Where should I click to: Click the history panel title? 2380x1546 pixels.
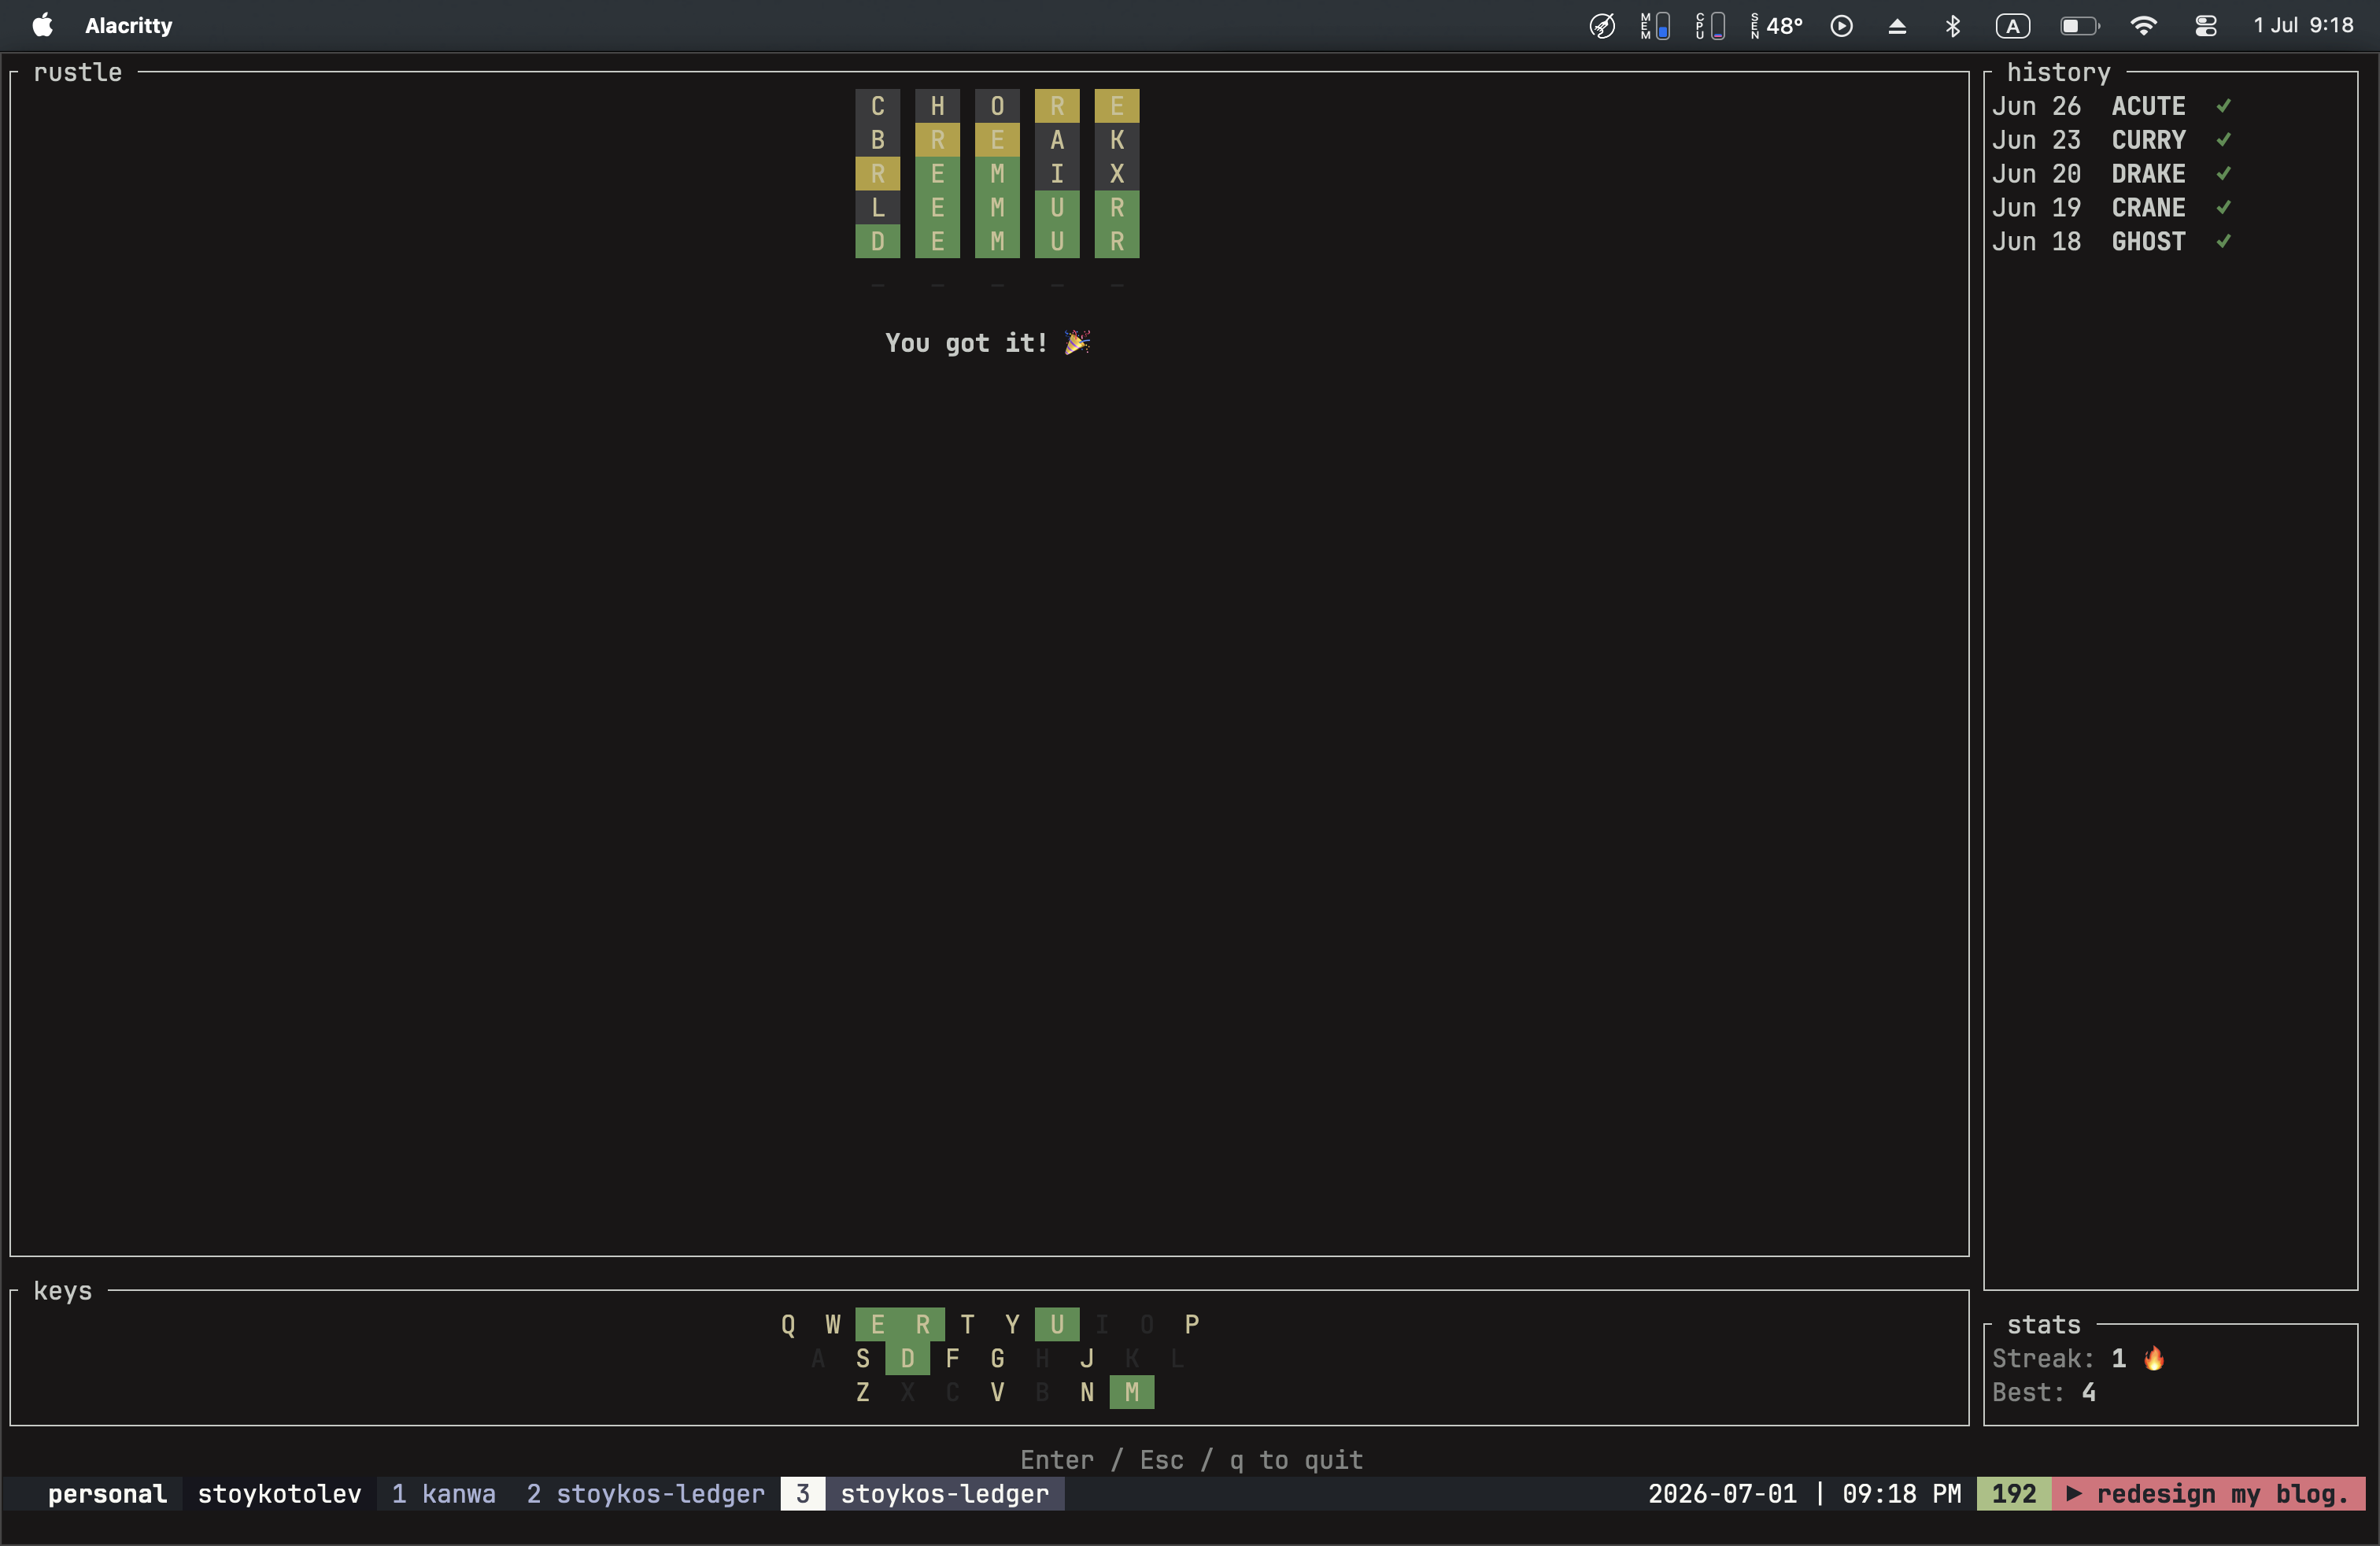click(2058, 72)
